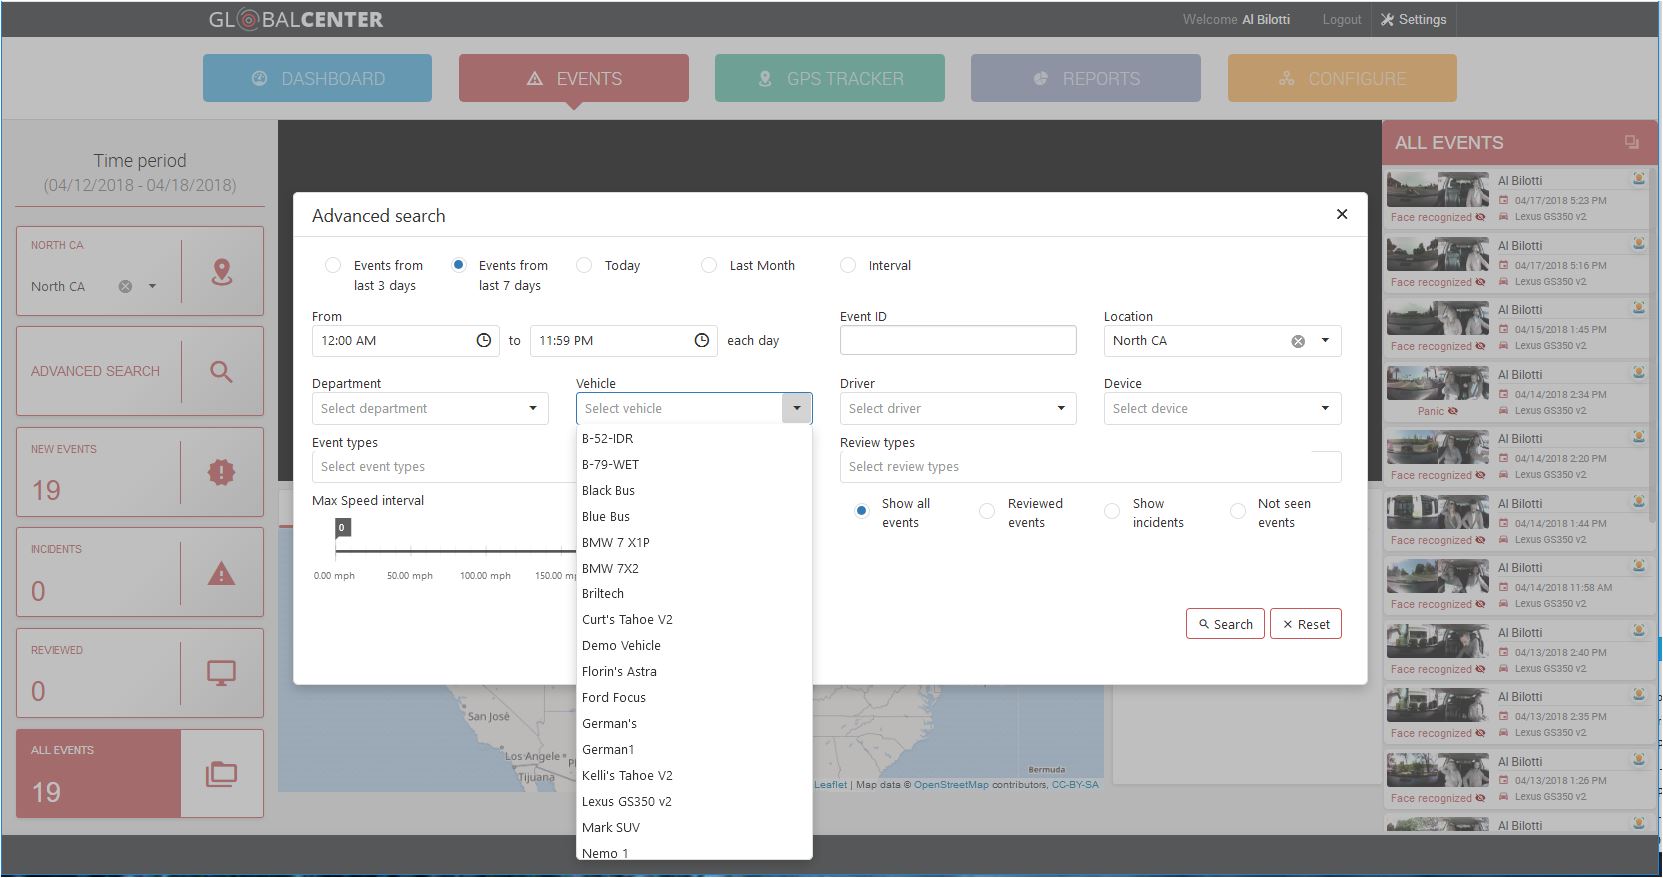Click the Search button
This screenshot has width=1663, height=878.
click(x=1225, y=624)
